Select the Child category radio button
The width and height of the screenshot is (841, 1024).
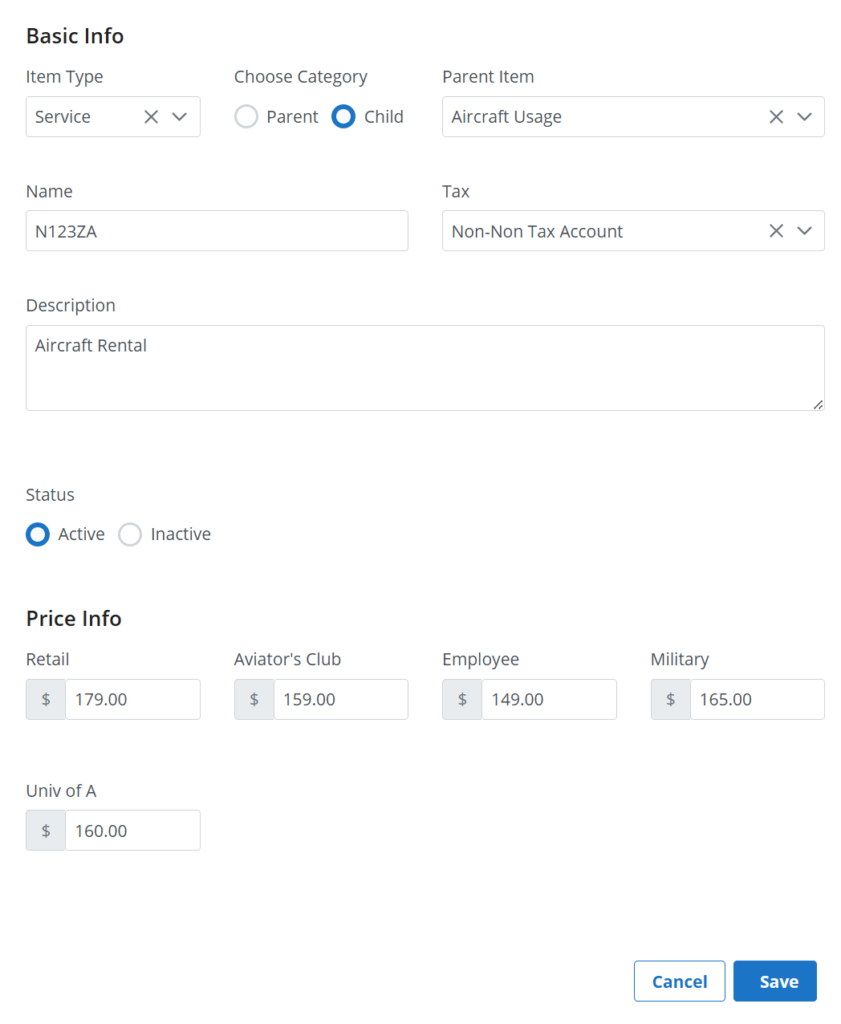pos(343,117)
